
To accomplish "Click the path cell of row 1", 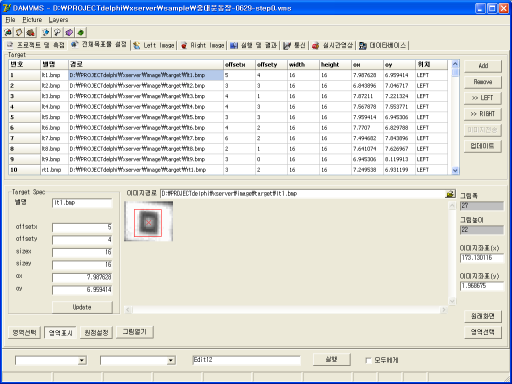I will [x=146, y=75].
